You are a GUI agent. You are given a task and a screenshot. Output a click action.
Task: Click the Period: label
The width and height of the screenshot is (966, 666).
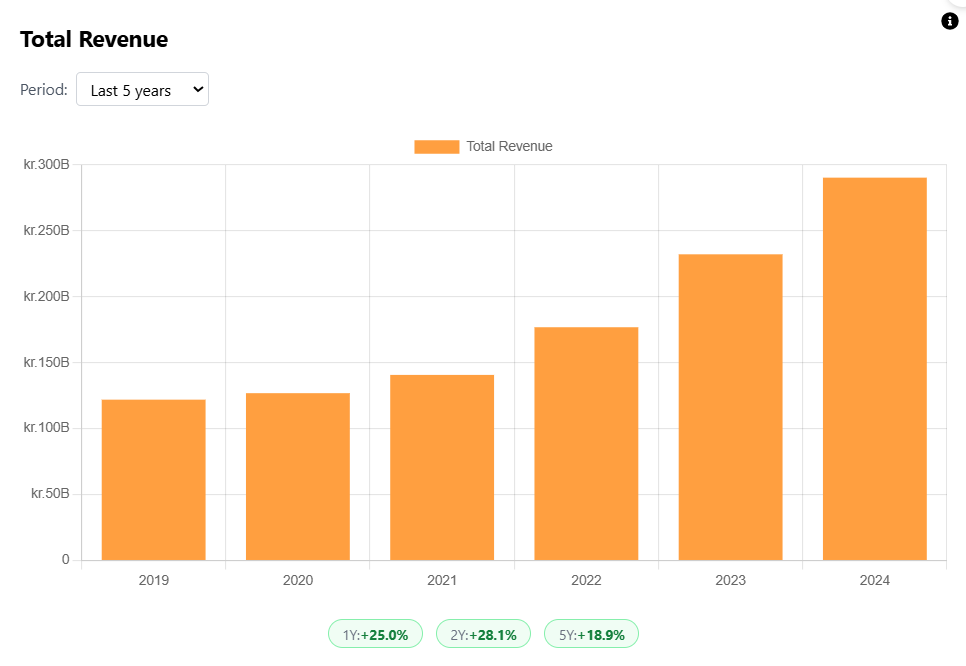coord(44,90)
